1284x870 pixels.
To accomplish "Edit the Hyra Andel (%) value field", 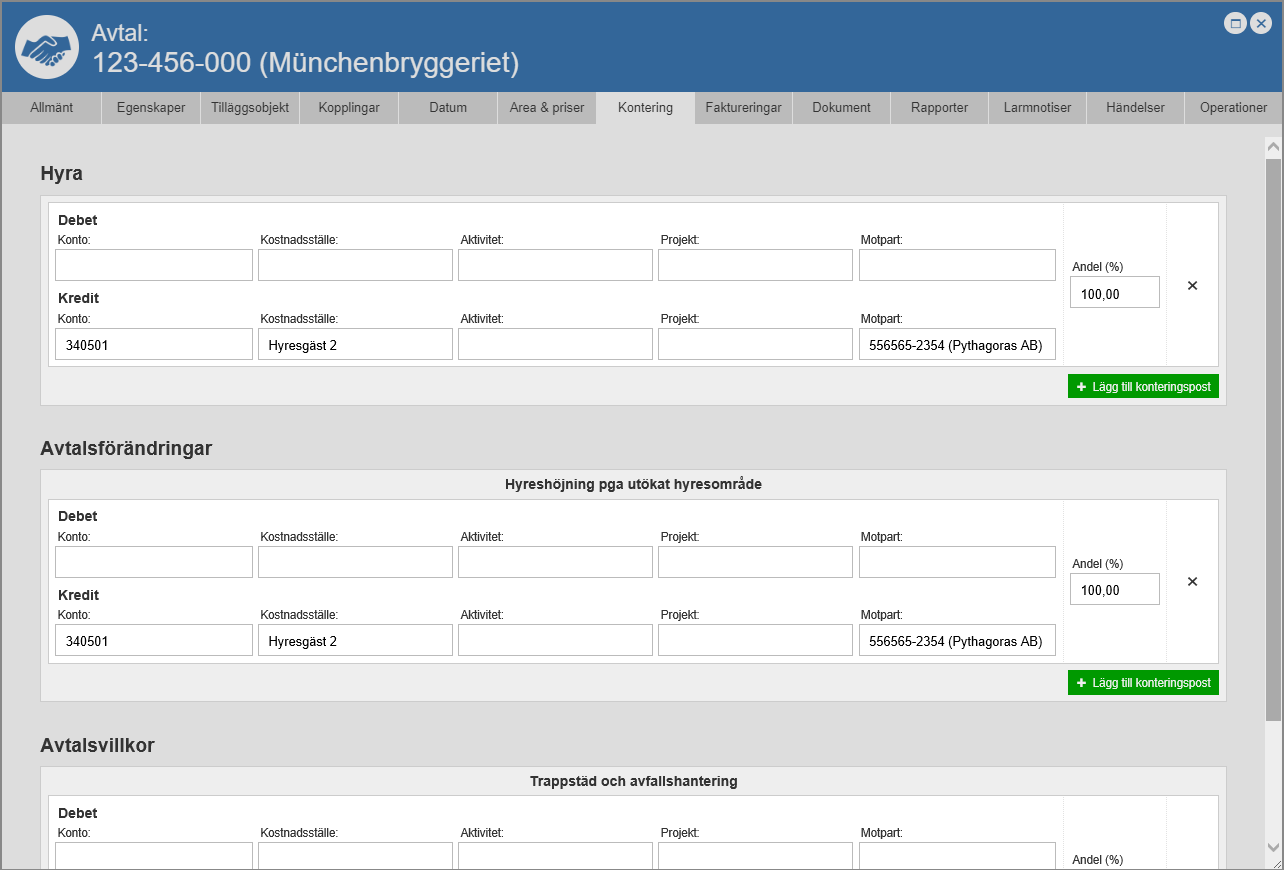I will click(1114, 293).
